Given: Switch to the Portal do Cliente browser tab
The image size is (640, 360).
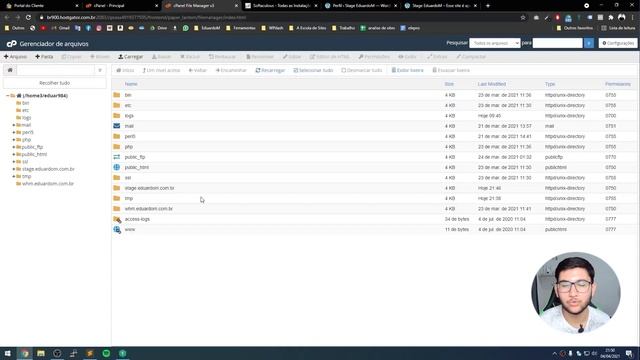Looking at the screenshot, I should click(42, 6).
